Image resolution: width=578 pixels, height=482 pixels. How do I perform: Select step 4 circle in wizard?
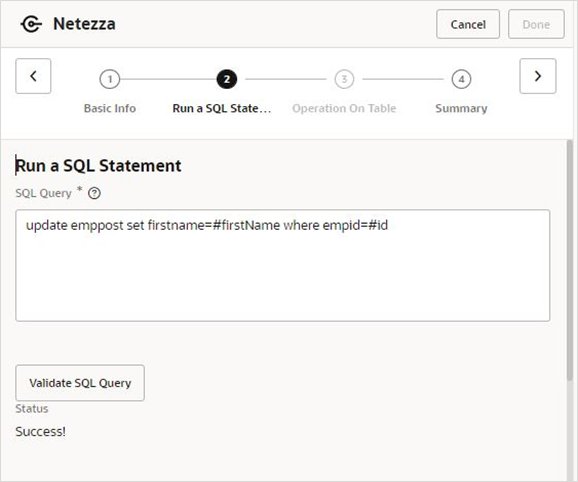pyautogui.click(x=461, y=79)
